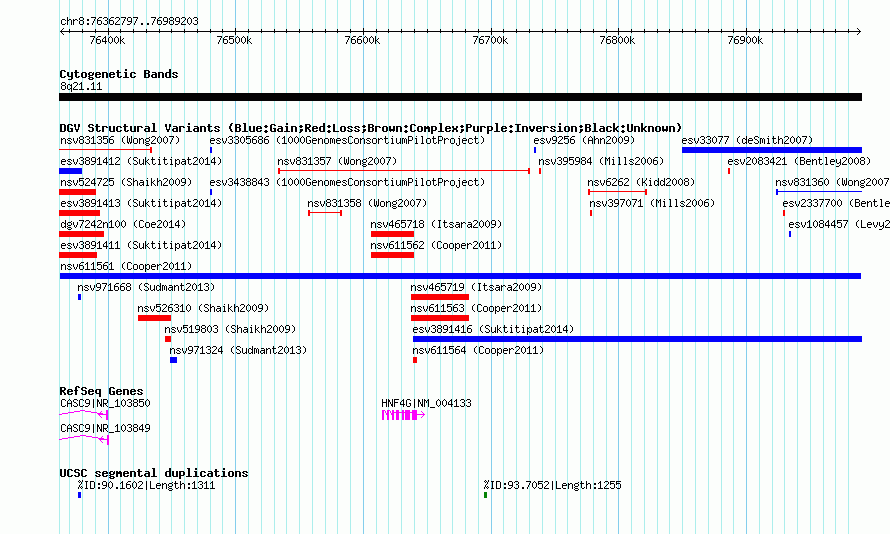Image resolution: width=890 pixels, height=534 pixels.
Task: Click the esv3438843 1000GenomesConsortiumPilotProject label
Action: pyautogui.click(x=347, y=182)
